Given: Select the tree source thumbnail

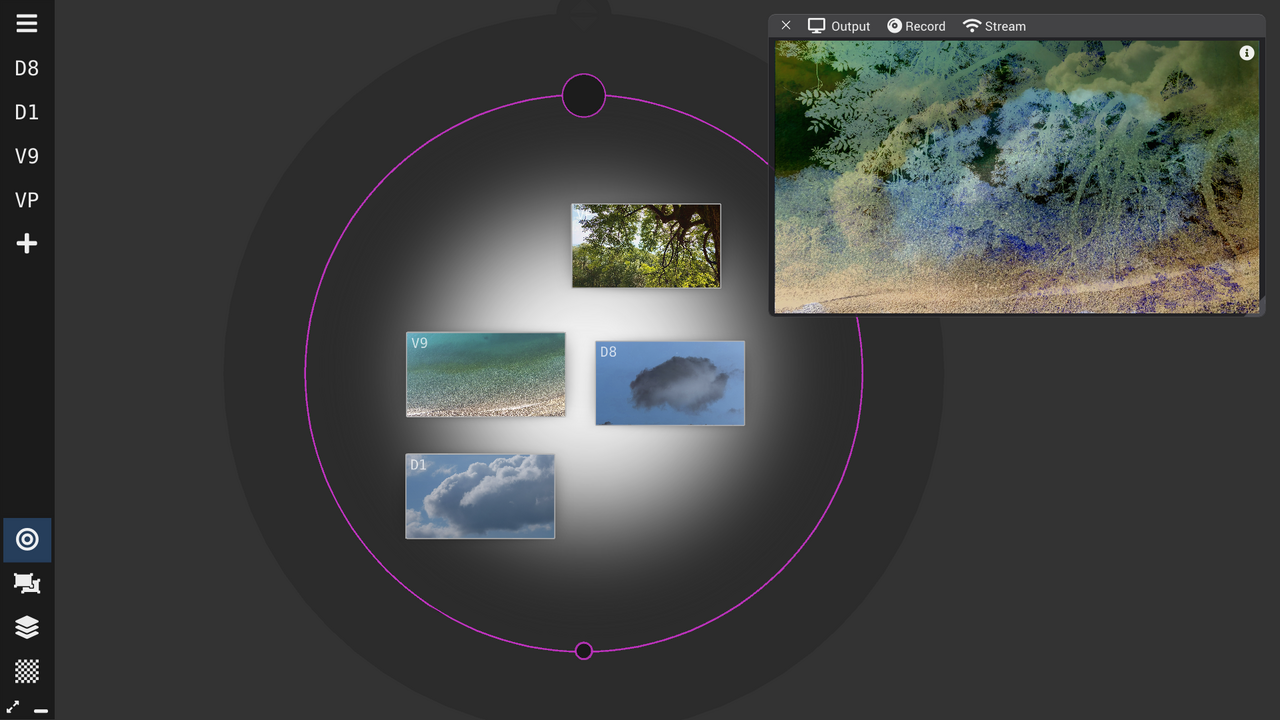Looking at the screenshot, I should coord(646,246).
